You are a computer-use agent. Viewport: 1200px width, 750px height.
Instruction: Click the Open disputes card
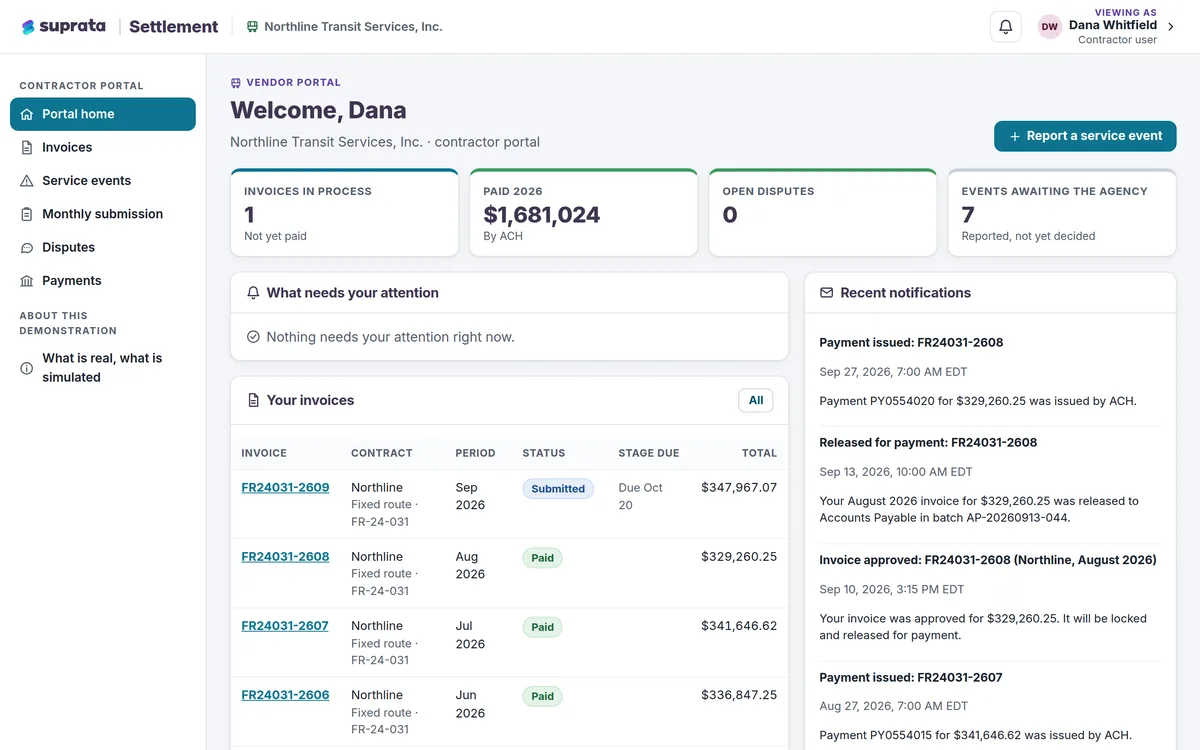(x=823, y=212)
